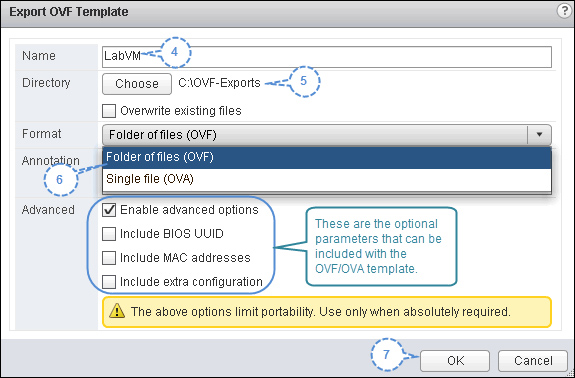Choose Single file (OVA) from list

[327, 179]
